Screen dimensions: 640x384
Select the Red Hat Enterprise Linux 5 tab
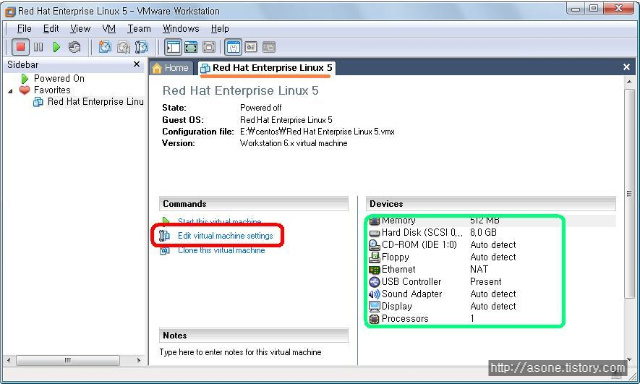267,68
